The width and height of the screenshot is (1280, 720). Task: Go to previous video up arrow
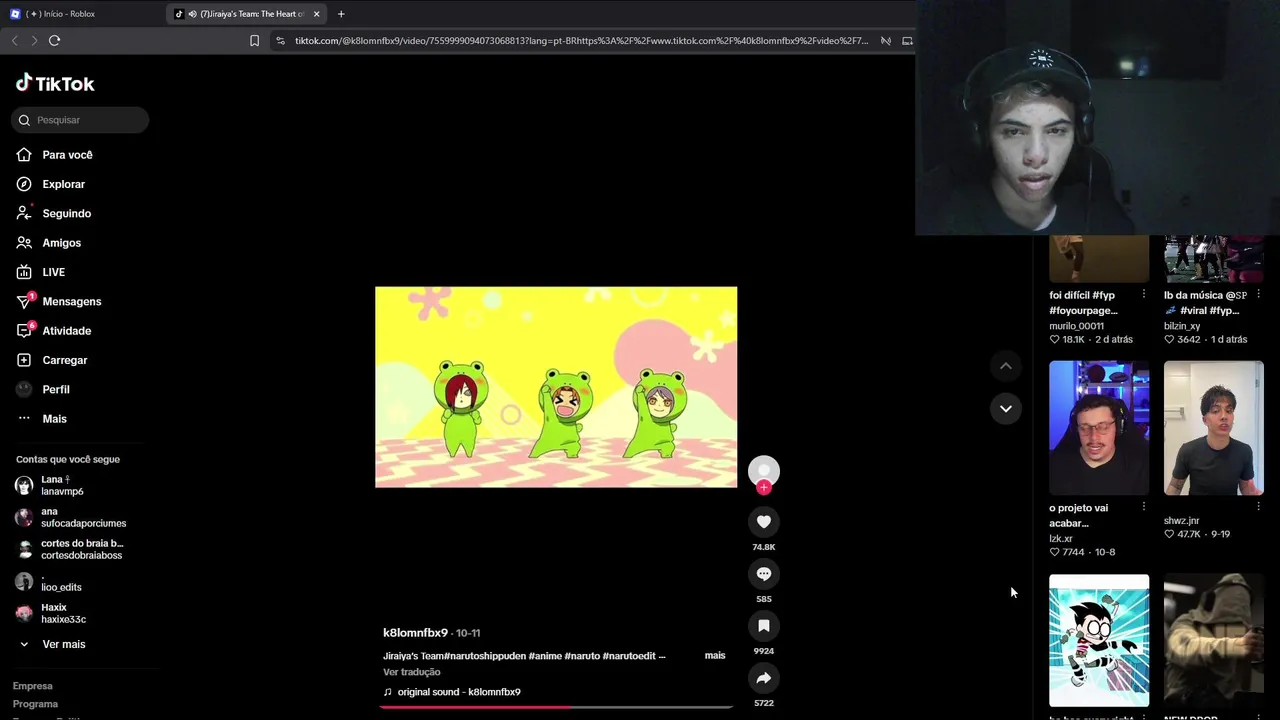(x=1006, y=366)
